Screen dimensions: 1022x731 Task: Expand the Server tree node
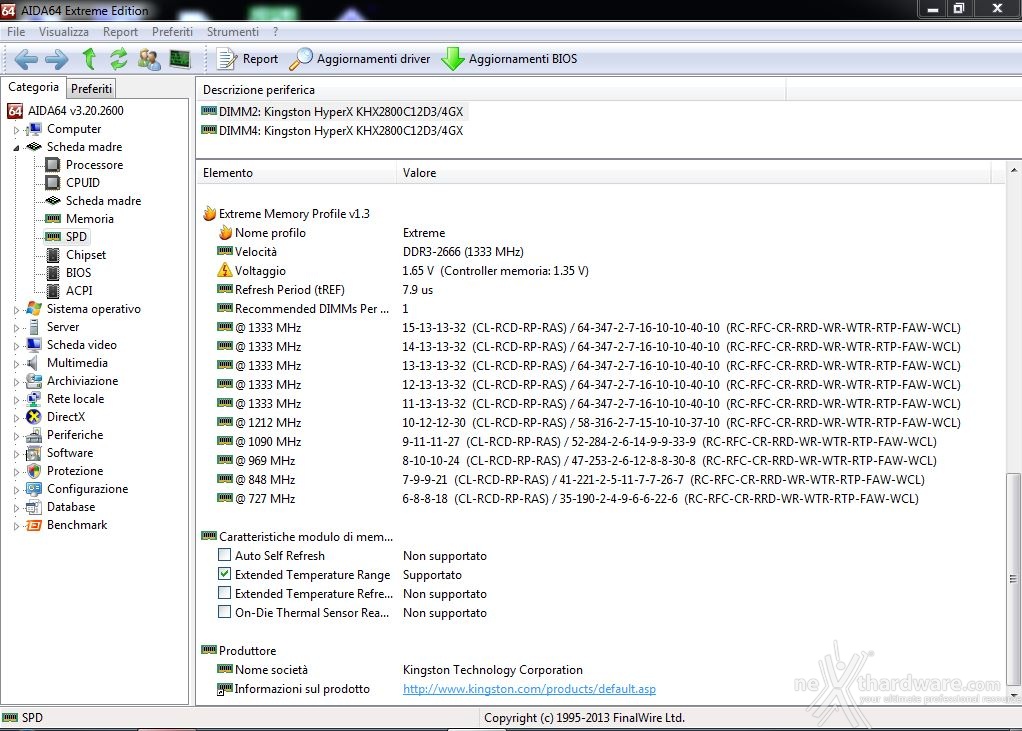coord(16,328)
